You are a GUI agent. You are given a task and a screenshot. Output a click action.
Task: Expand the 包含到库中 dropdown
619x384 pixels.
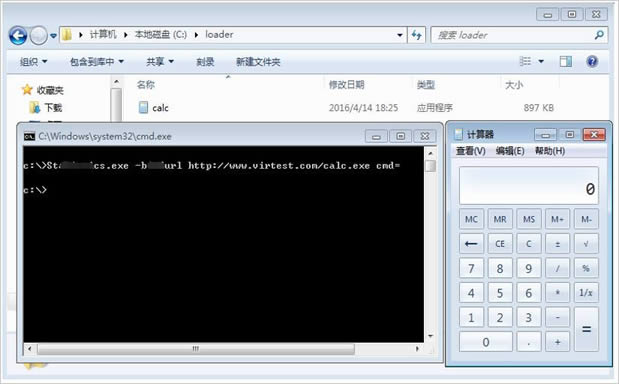click(x=97, y=62)
